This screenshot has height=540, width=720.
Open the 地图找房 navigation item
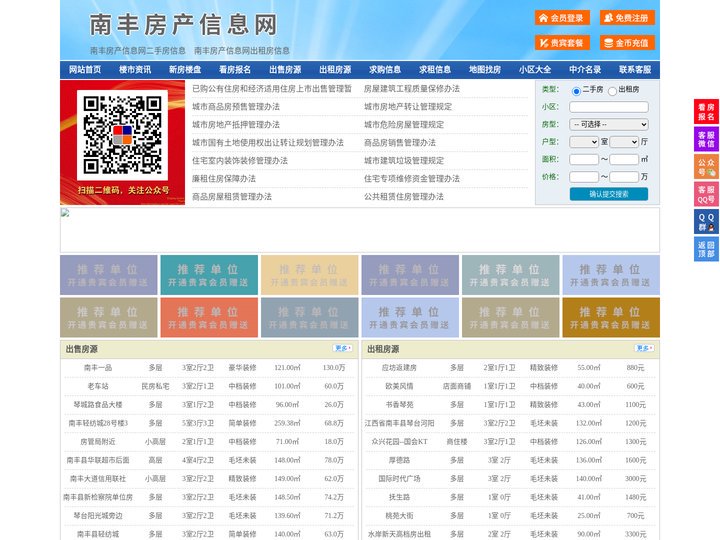(x=485, y=70)
